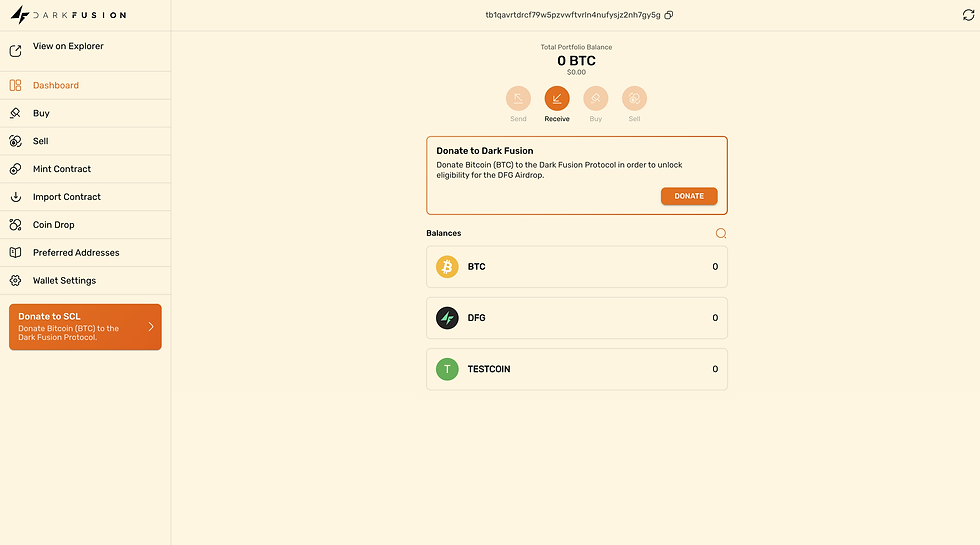
Task: Go to Import Contract
Action: [x=66, y=197]
